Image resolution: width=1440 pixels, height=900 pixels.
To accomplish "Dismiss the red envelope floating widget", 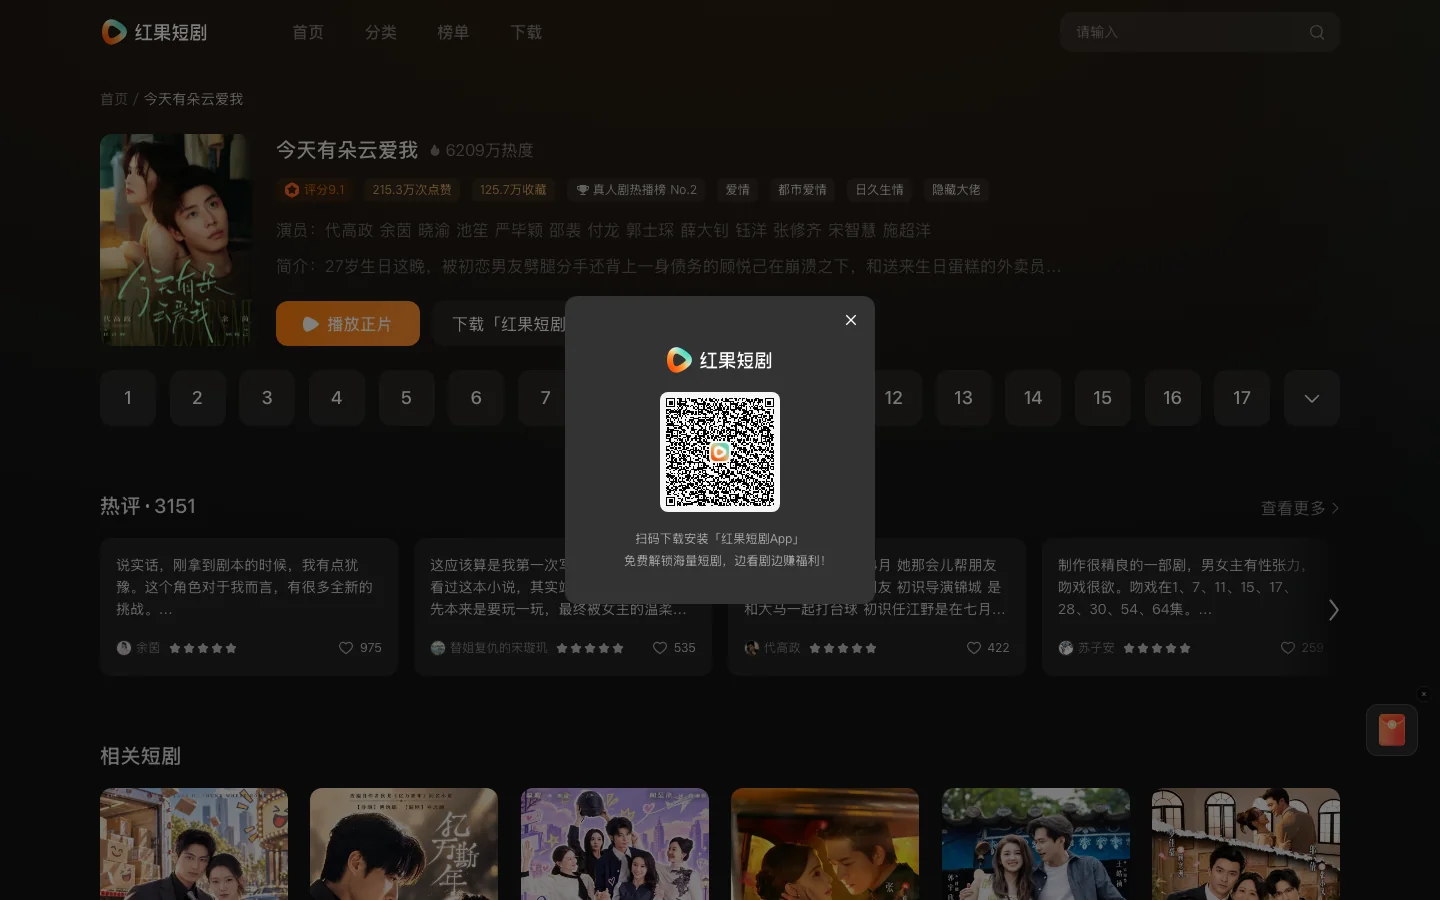I will [1424, 694].
